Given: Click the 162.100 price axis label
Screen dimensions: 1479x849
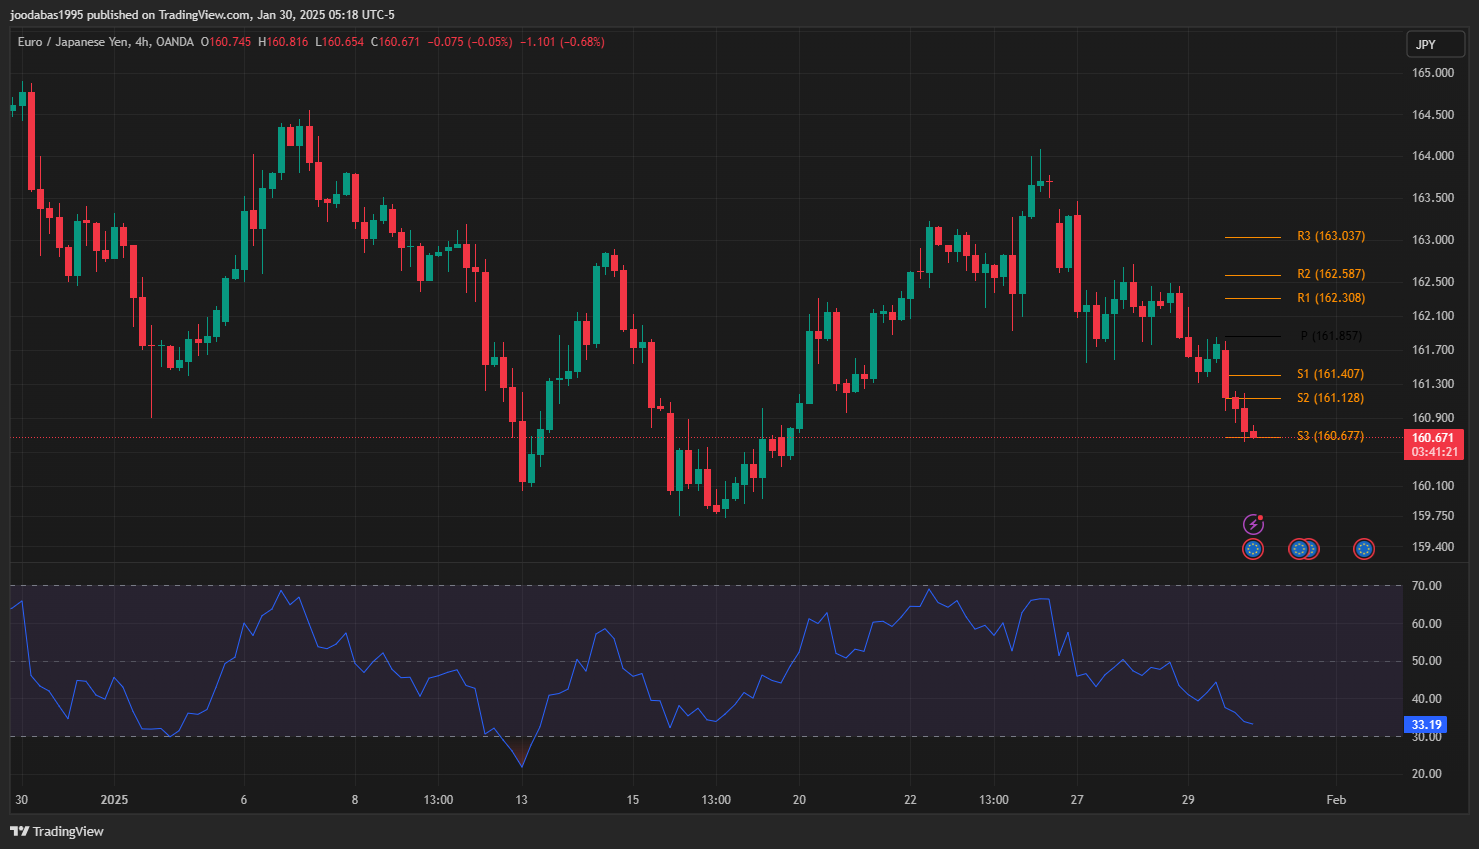Looking at the screenshot, I should point(1433,316).
